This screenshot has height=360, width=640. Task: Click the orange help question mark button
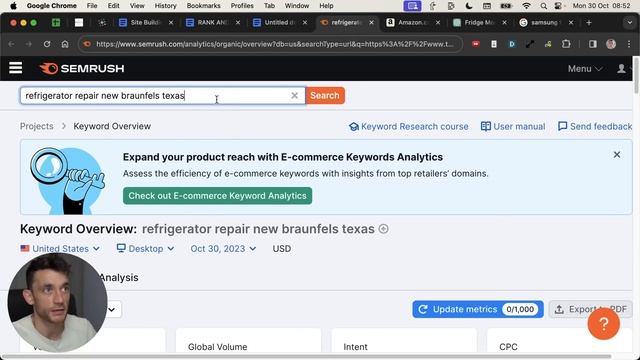604,323
